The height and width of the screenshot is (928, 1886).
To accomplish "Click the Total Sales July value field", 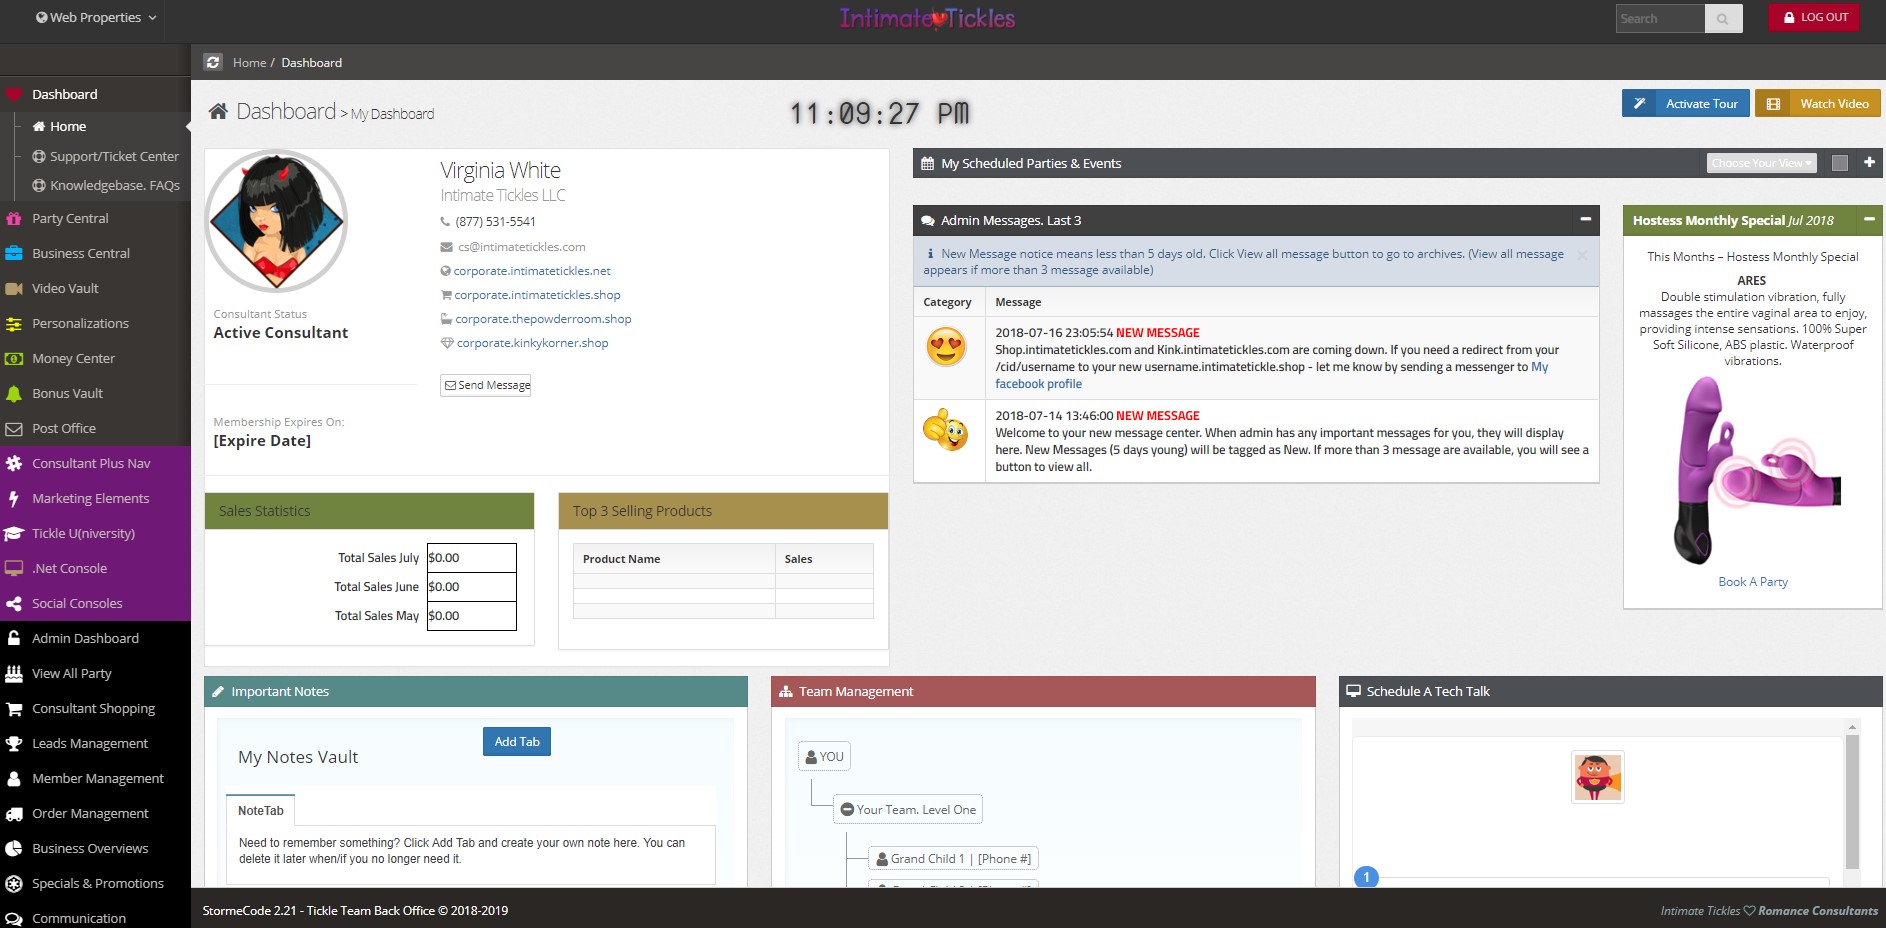I will 472,558.
